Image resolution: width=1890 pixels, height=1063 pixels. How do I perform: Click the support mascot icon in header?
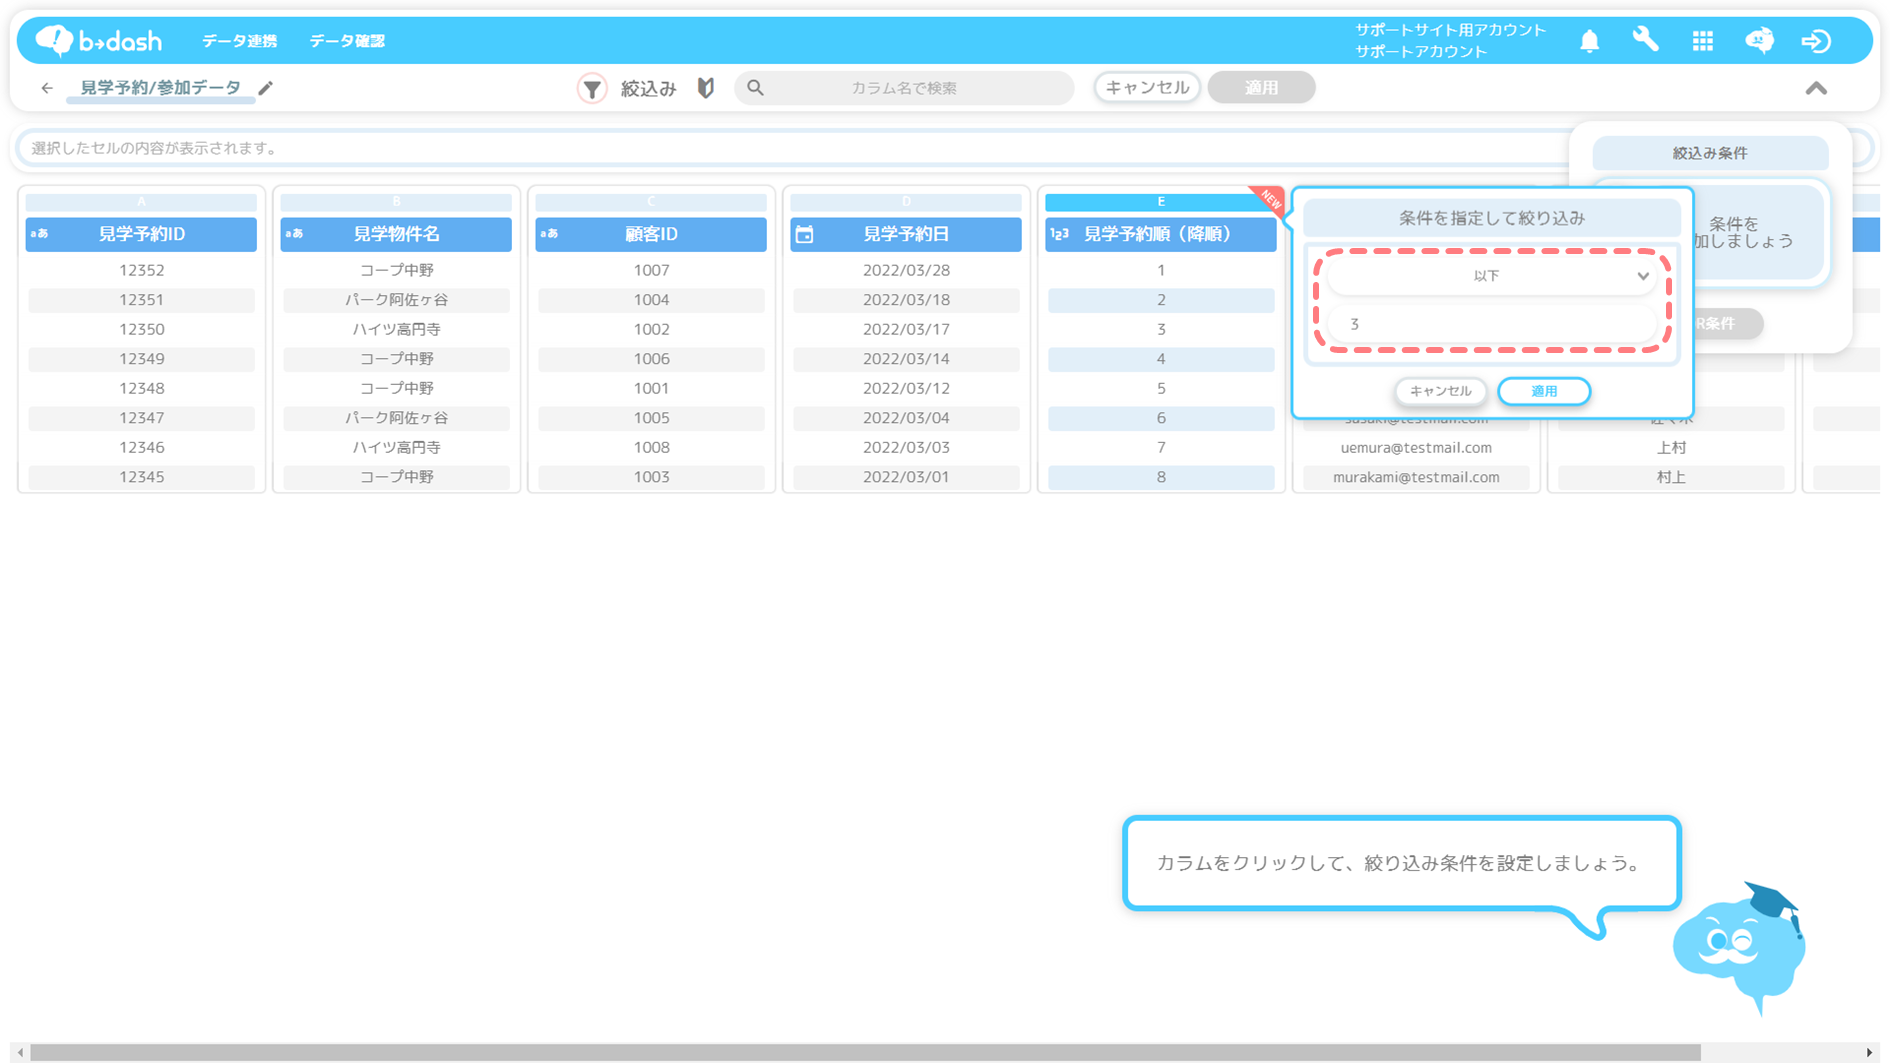[1759, 41]
